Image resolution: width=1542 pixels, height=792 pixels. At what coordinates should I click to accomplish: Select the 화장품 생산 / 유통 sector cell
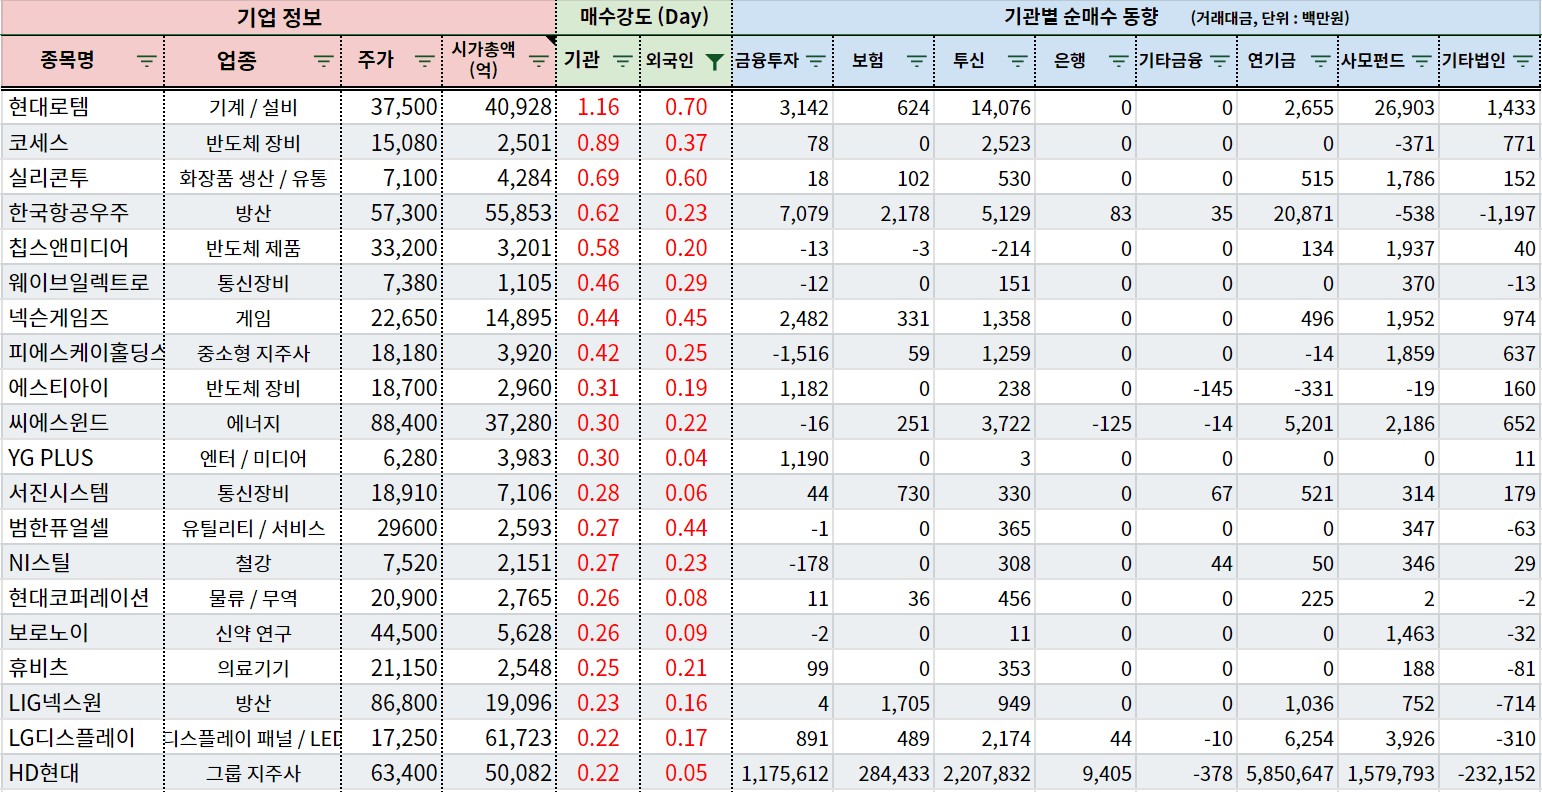(x=253, y=177)
